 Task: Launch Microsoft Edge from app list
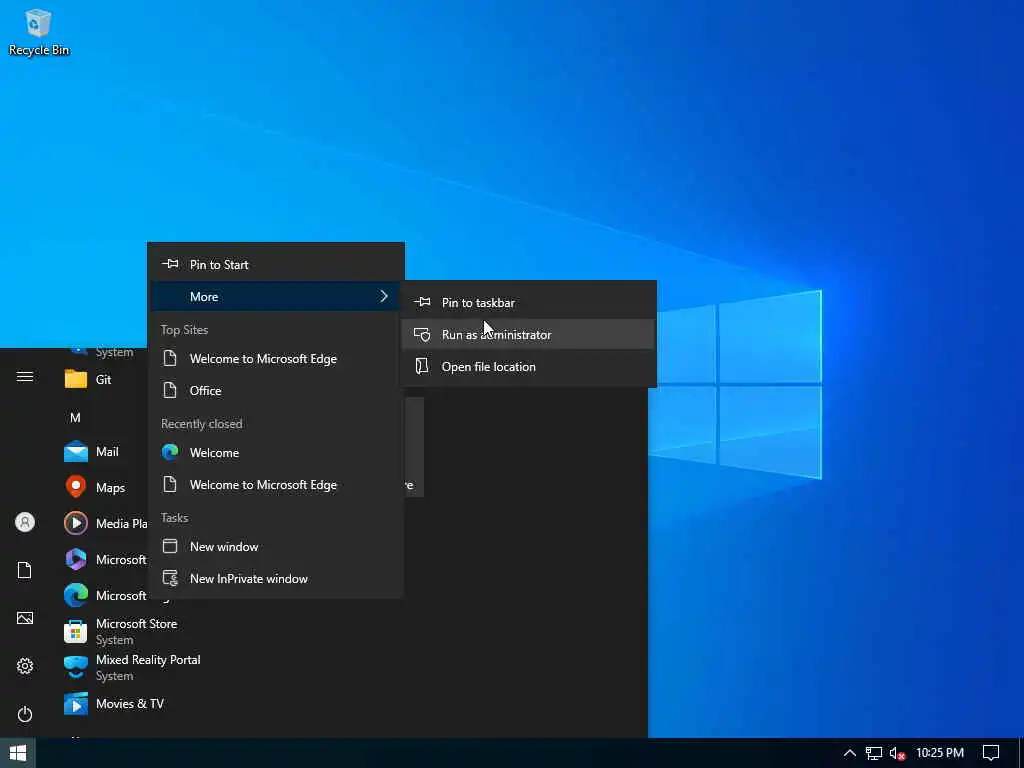[104, 596]
